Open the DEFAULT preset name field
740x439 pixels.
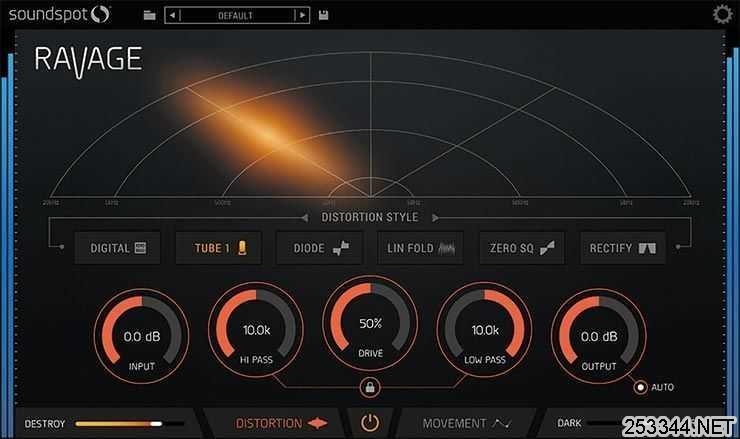[x=236, y=16]
